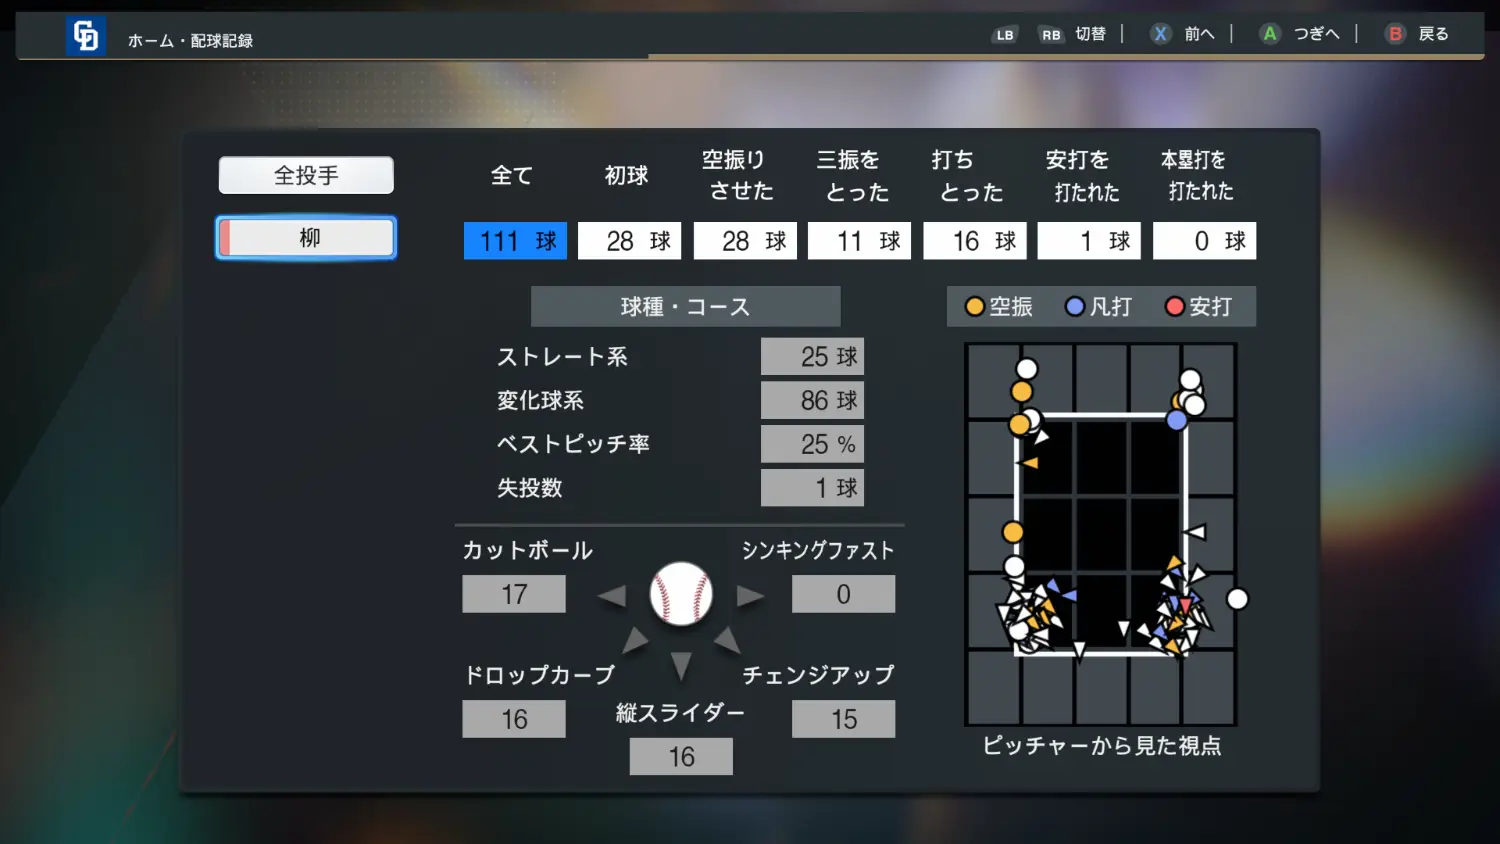Click the red 安打 legend swatch

[x=1175, y=307]
